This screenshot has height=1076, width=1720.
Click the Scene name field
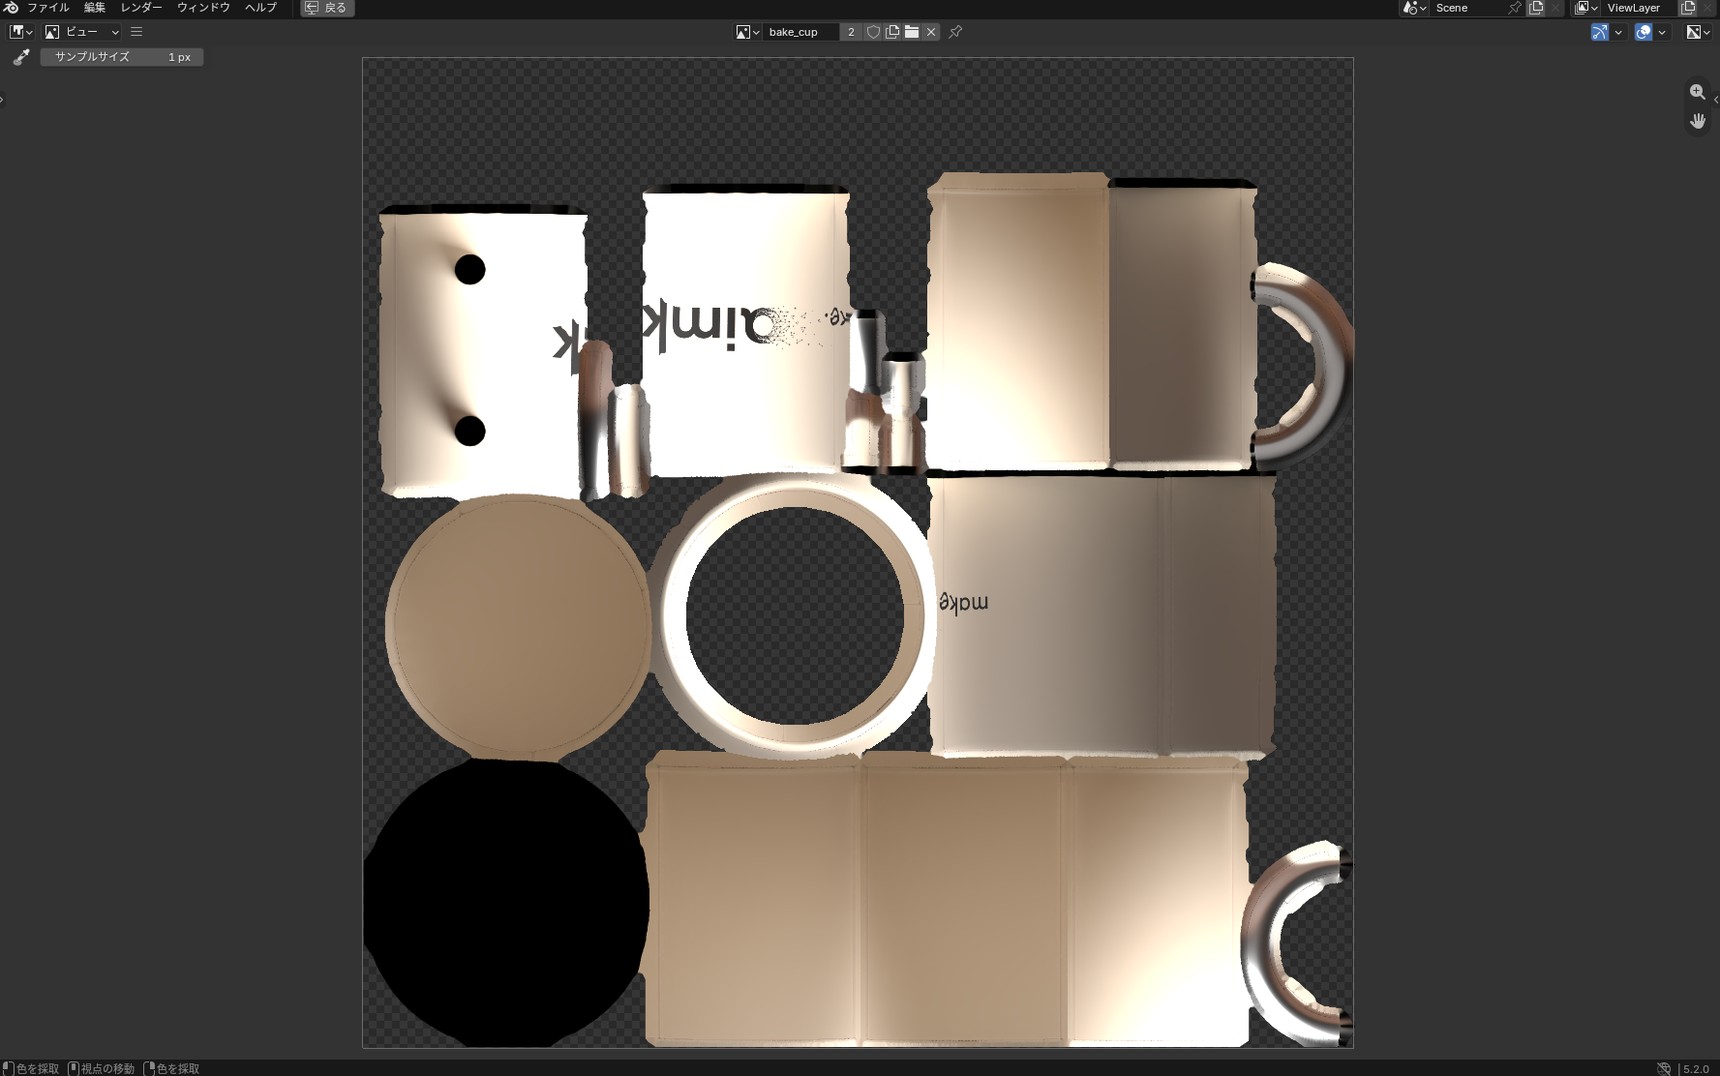tap(1468, 7)
